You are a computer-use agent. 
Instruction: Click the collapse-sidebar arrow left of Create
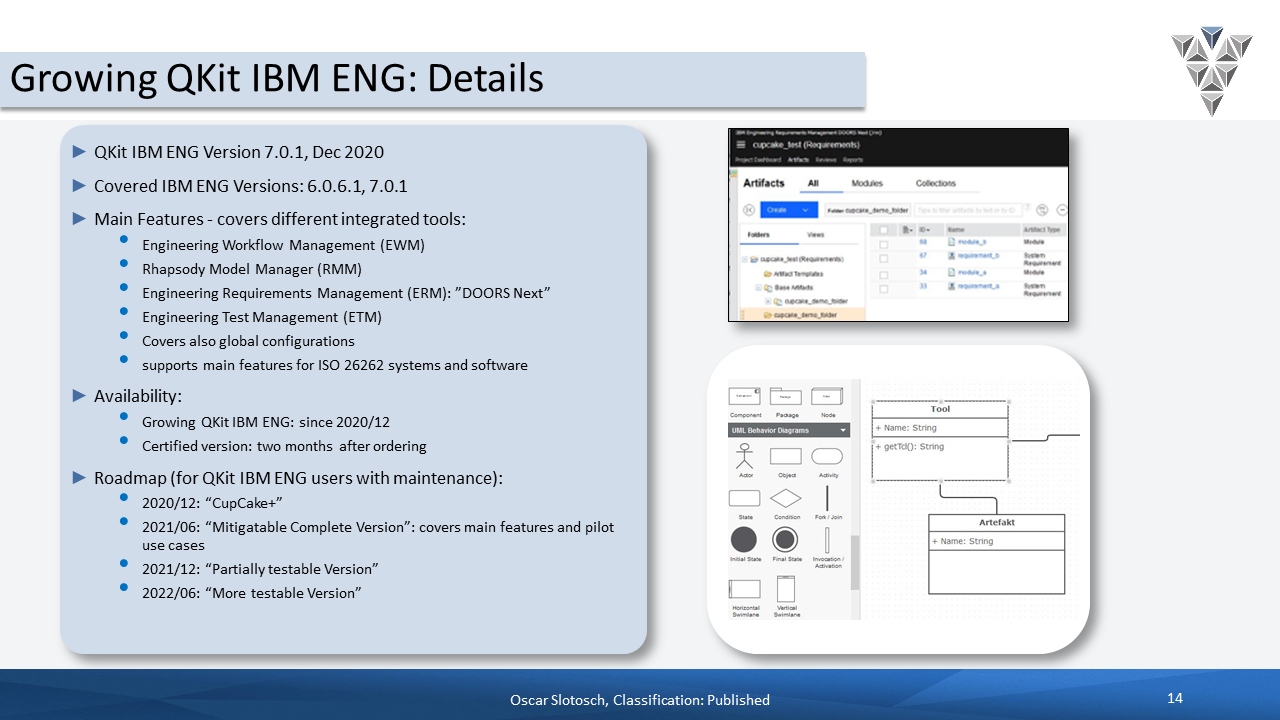[748, 210]
